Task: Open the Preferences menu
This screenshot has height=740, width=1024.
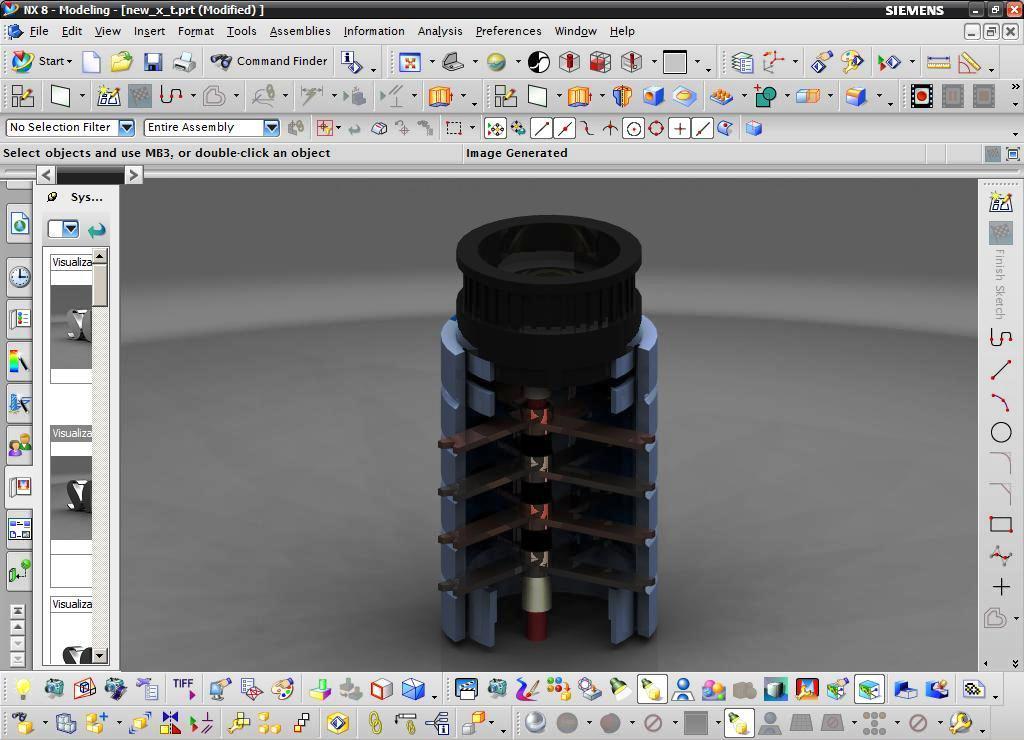Action: click(x=508, y=31)
